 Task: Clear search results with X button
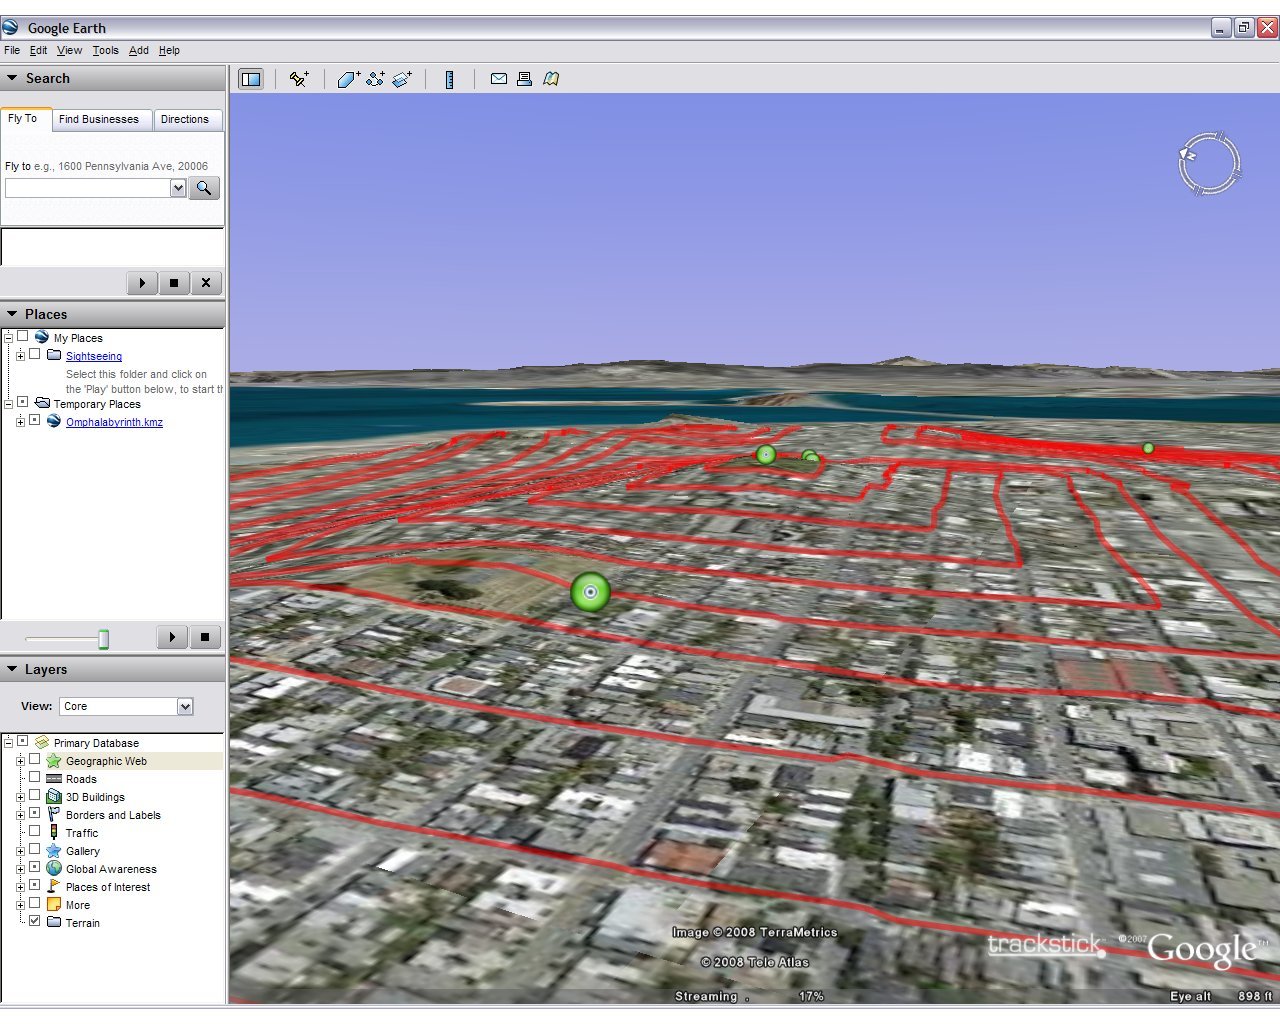click(206, 283)
